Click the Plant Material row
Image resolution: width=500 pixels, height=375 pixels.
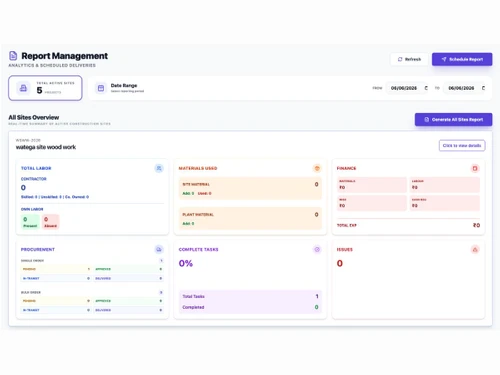250,218
